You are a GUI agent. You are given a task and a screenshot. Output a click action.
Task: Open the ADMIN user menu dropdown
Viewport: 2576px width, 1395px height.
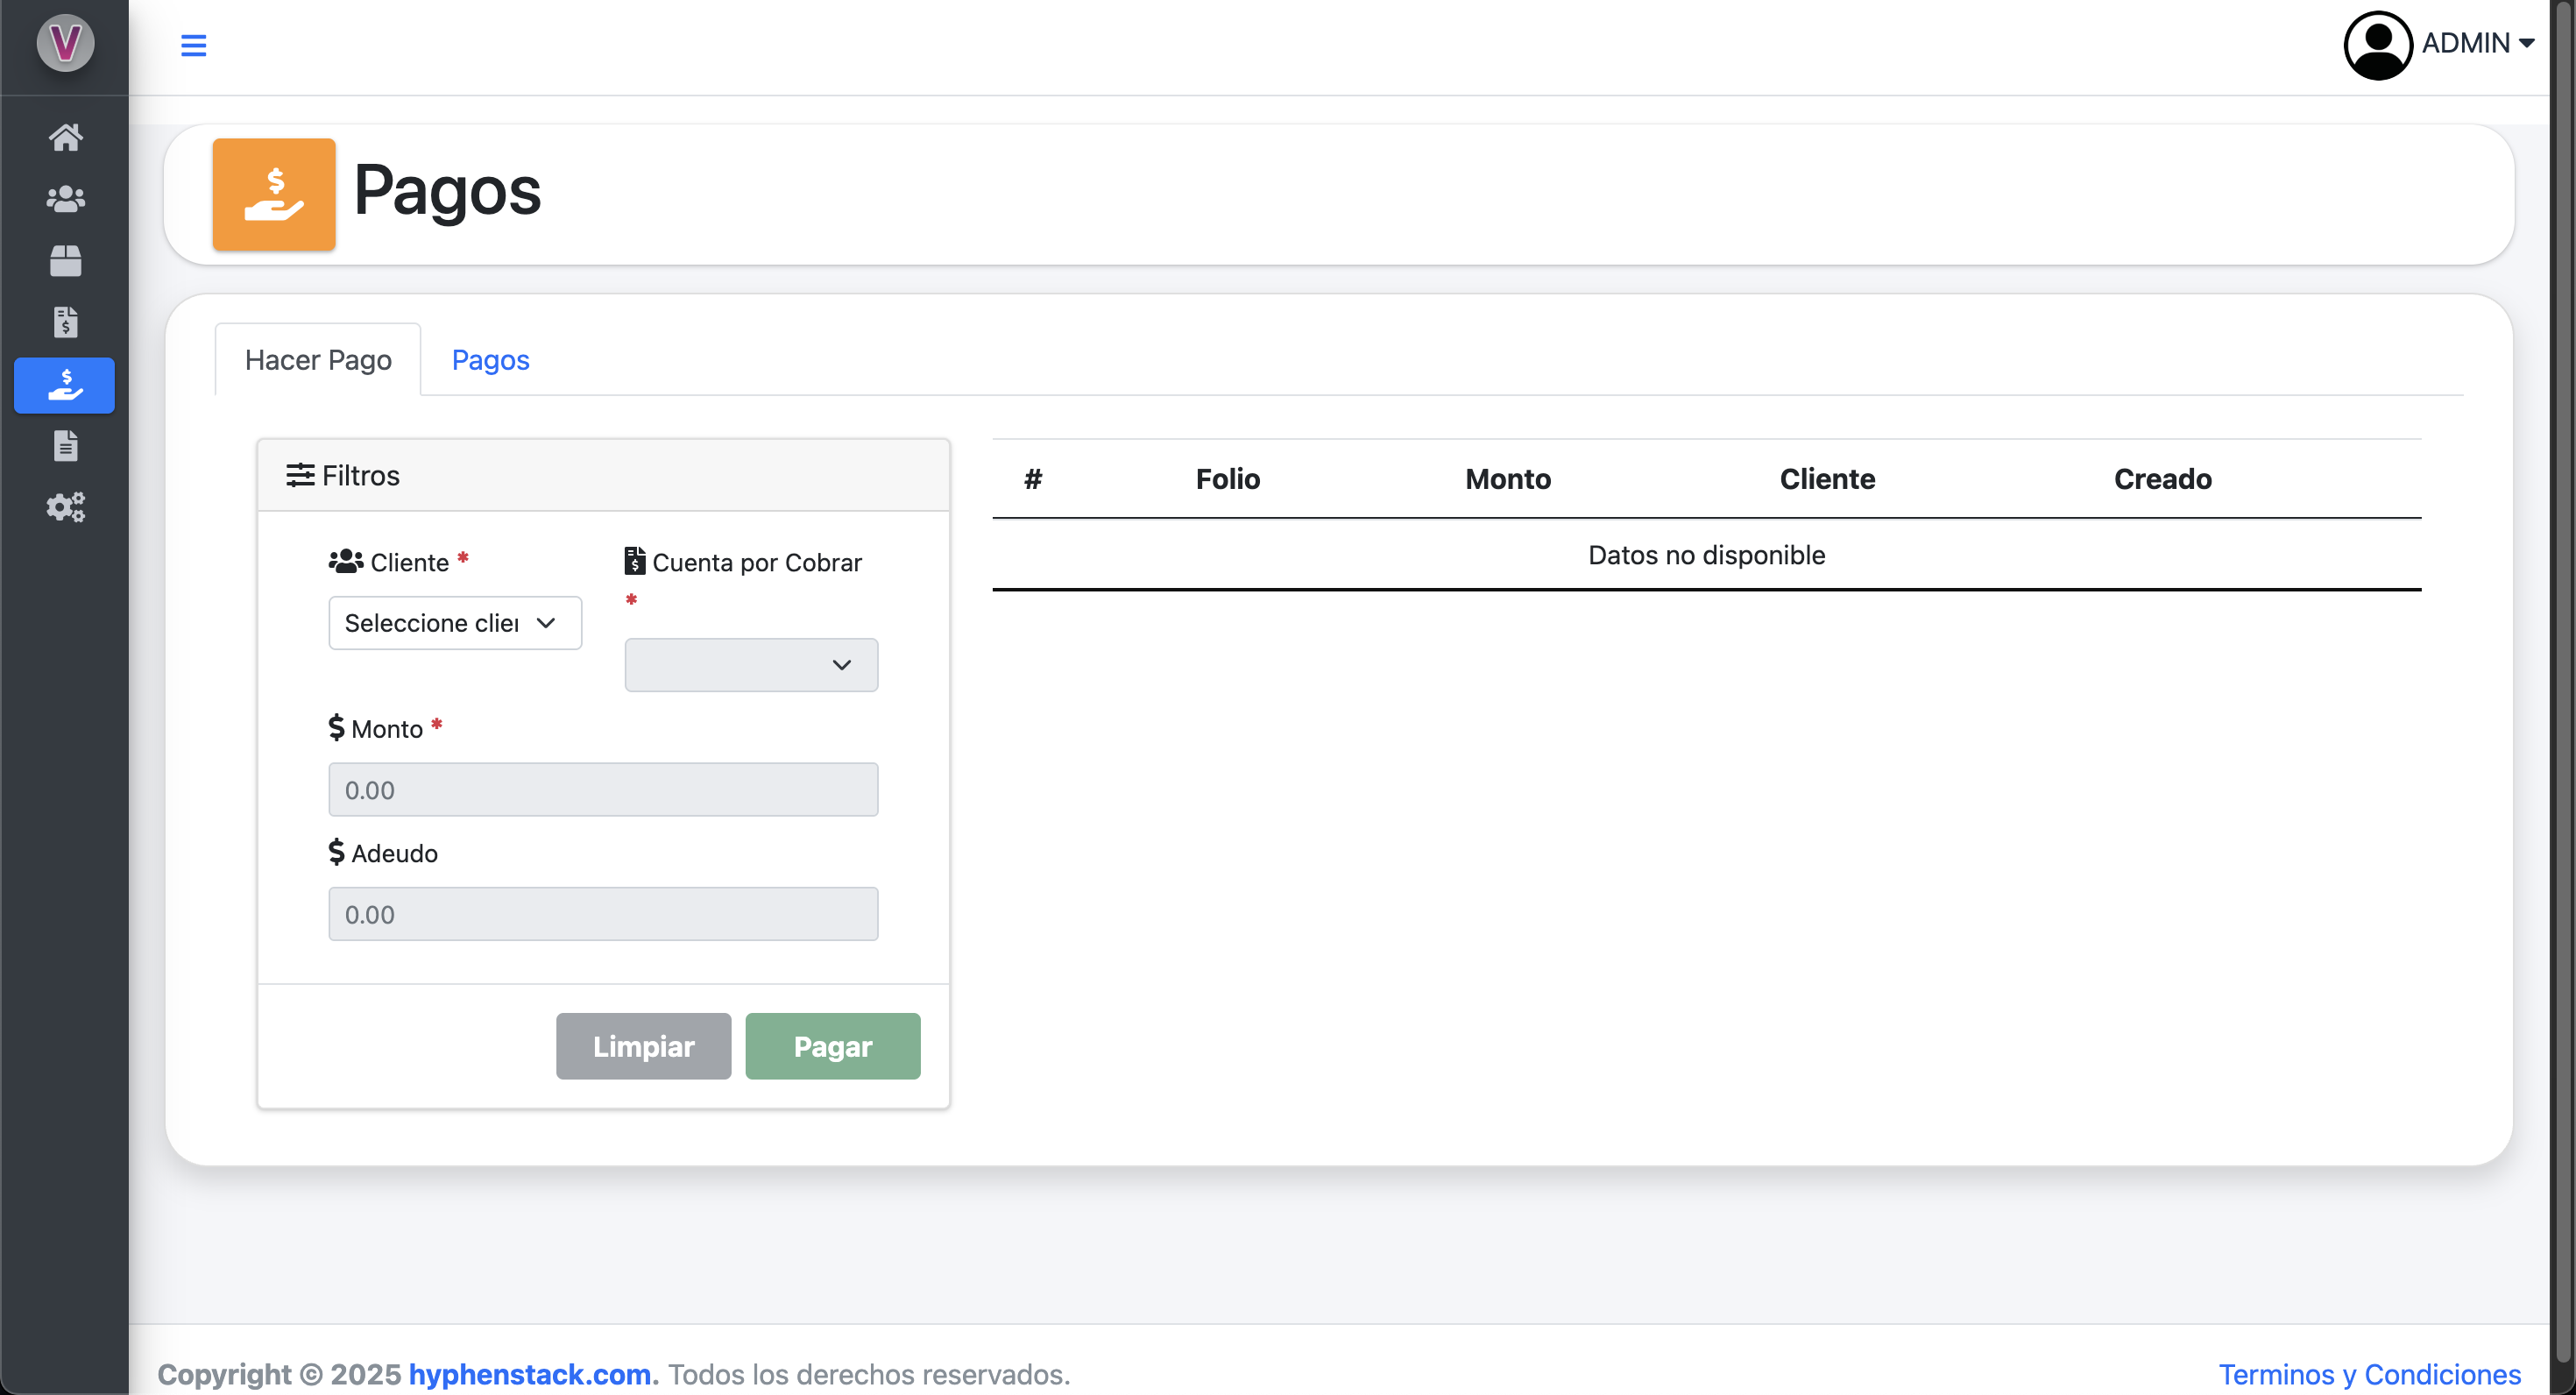click(x=2477, y=43)
